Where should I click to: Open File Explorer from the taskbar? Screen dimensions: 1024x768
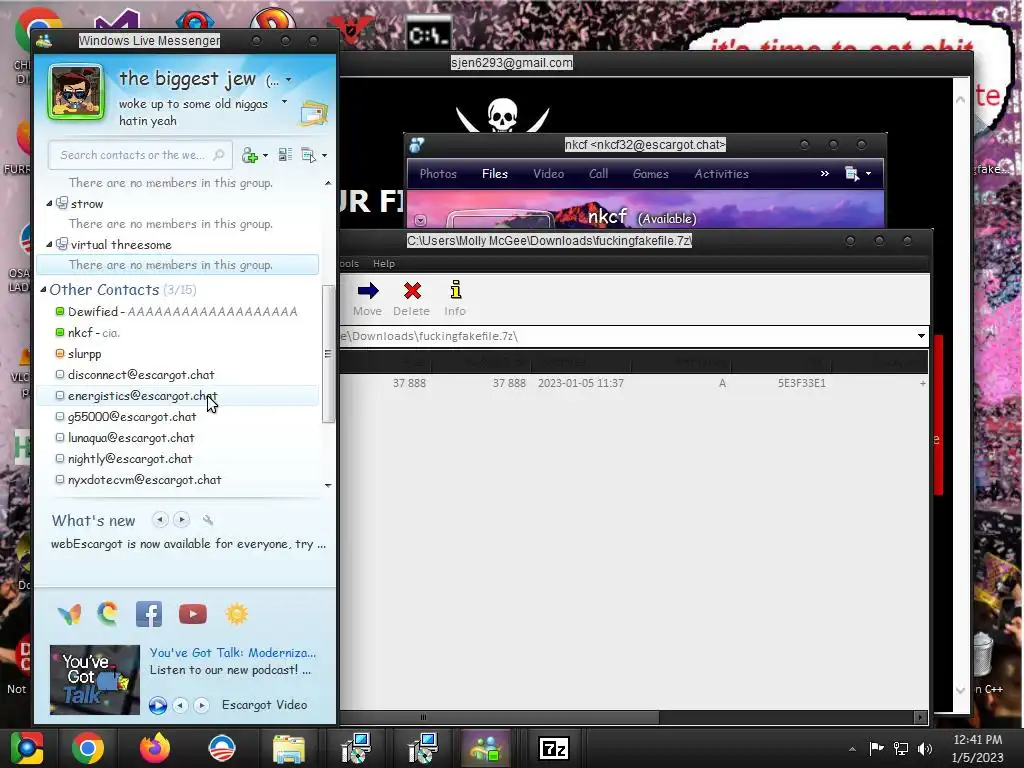289,748
